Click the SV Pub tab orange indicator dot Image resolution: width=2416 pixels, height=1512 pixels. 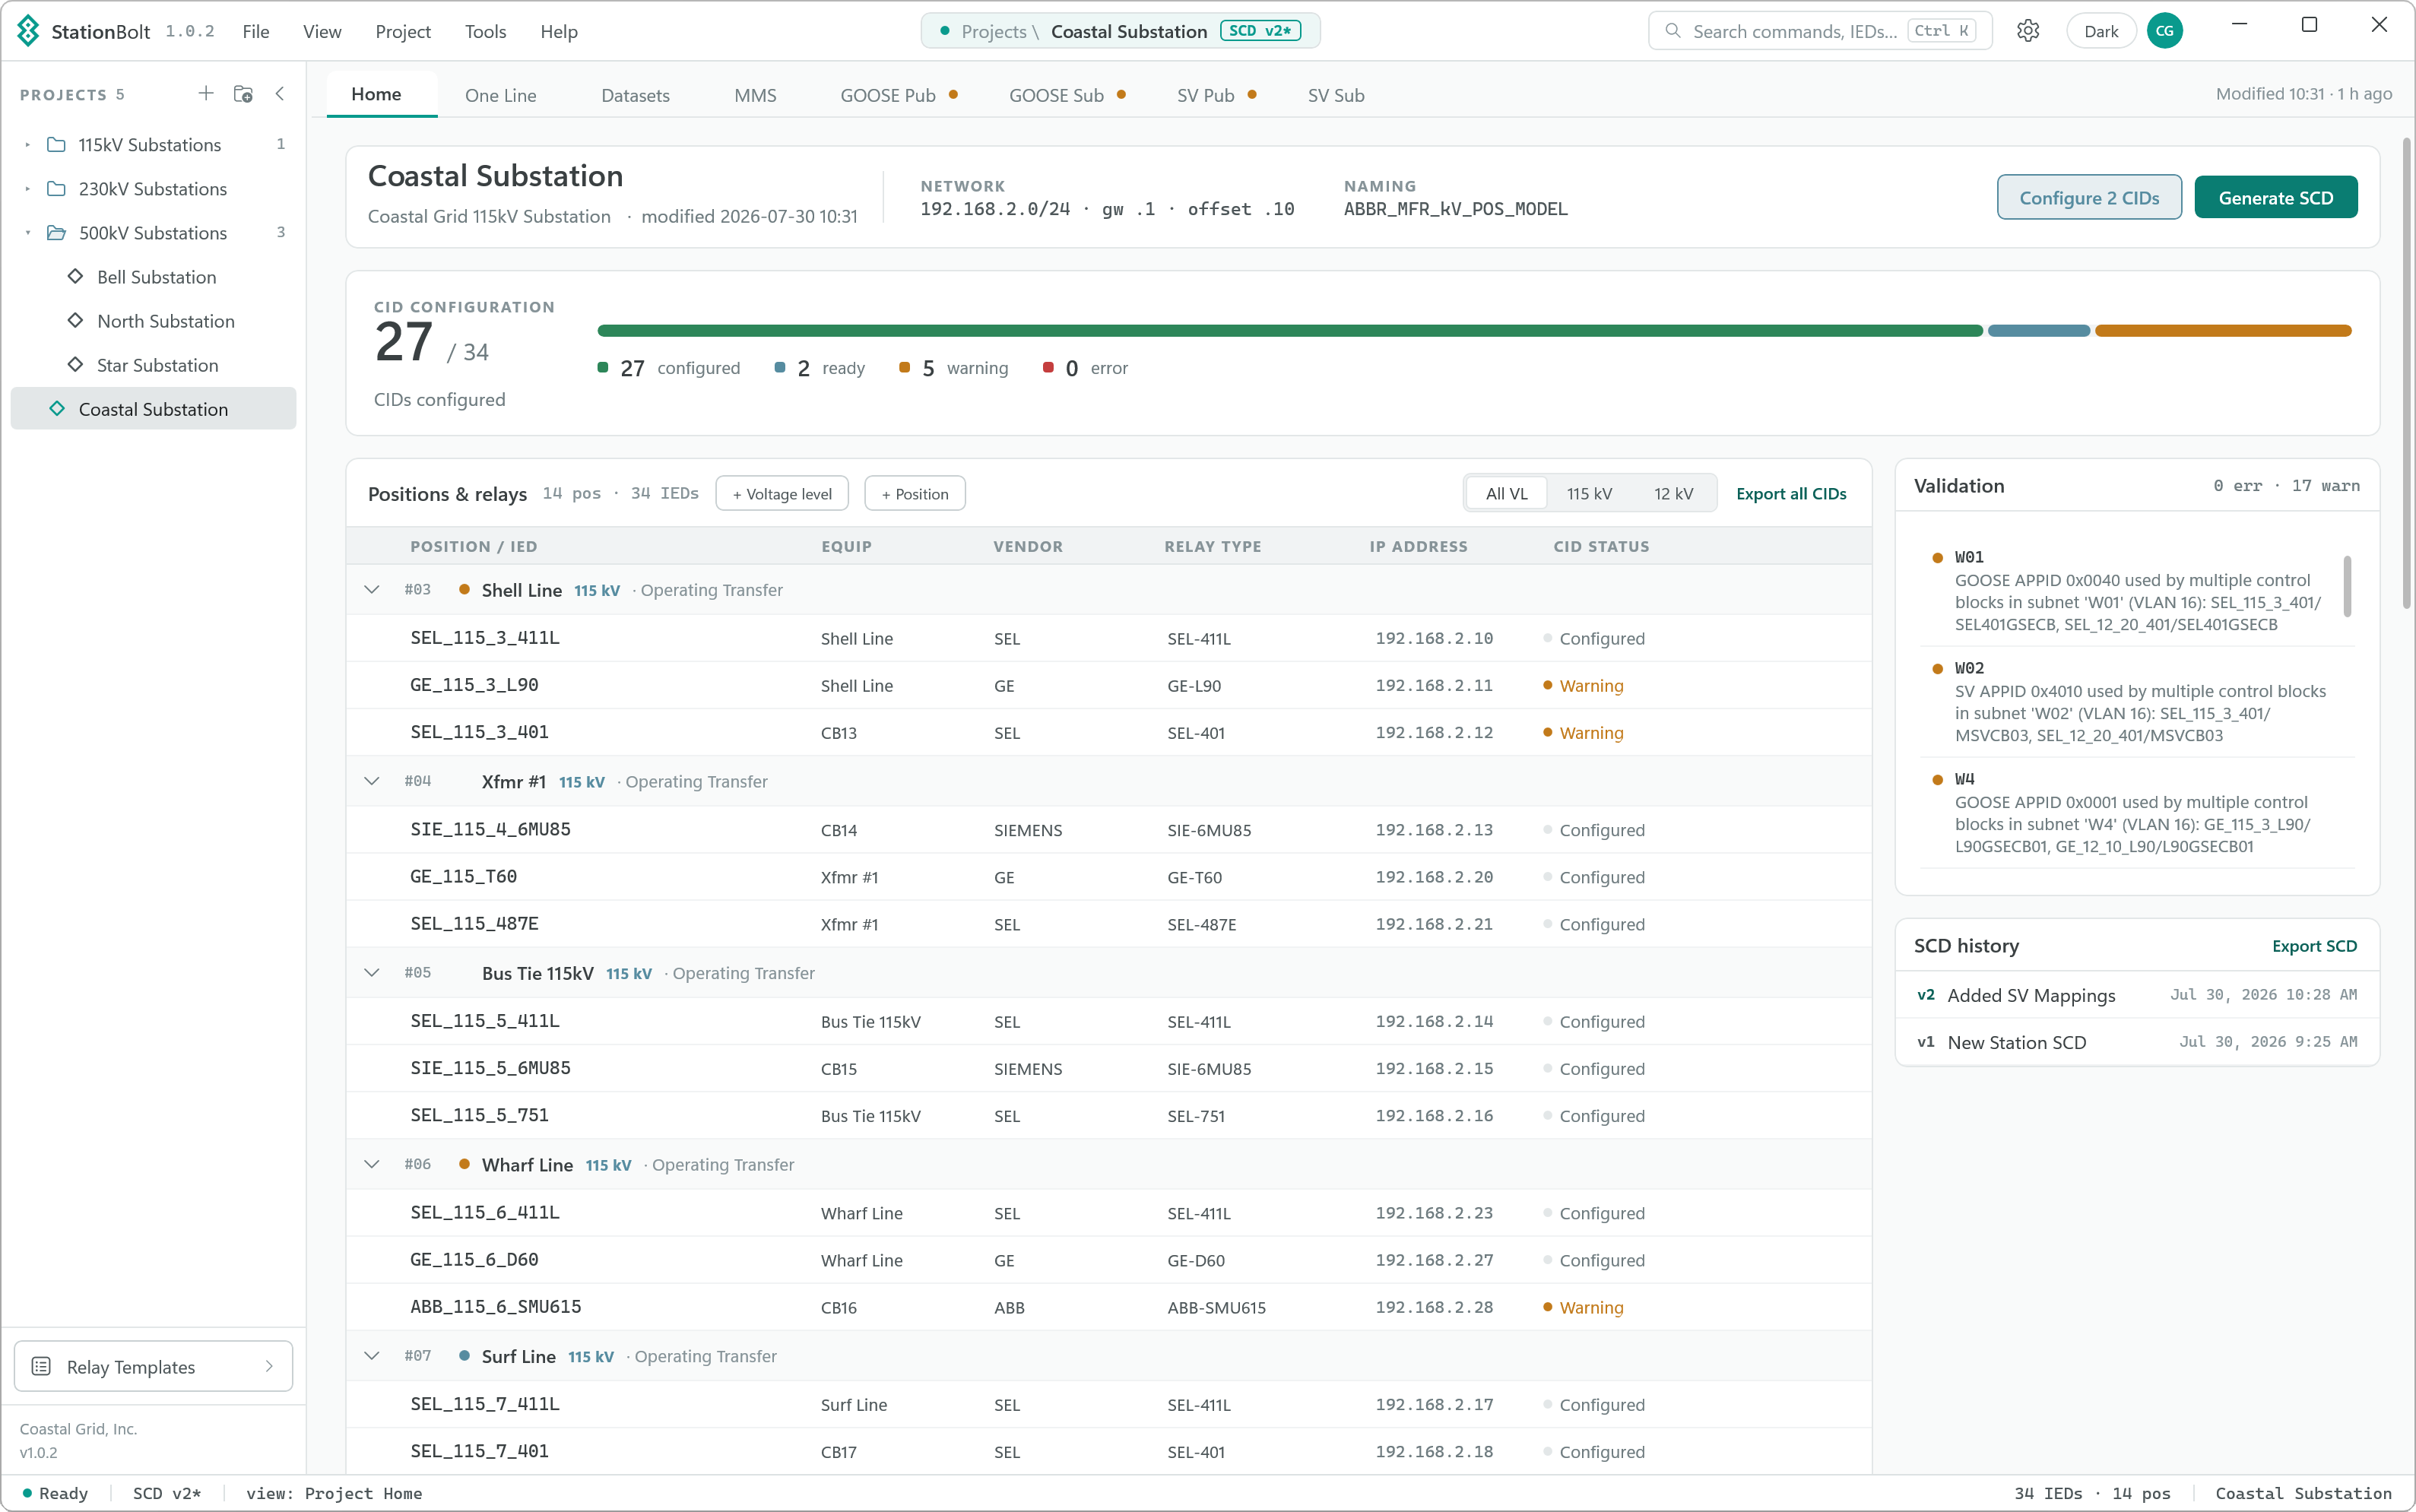point(1252,94)
